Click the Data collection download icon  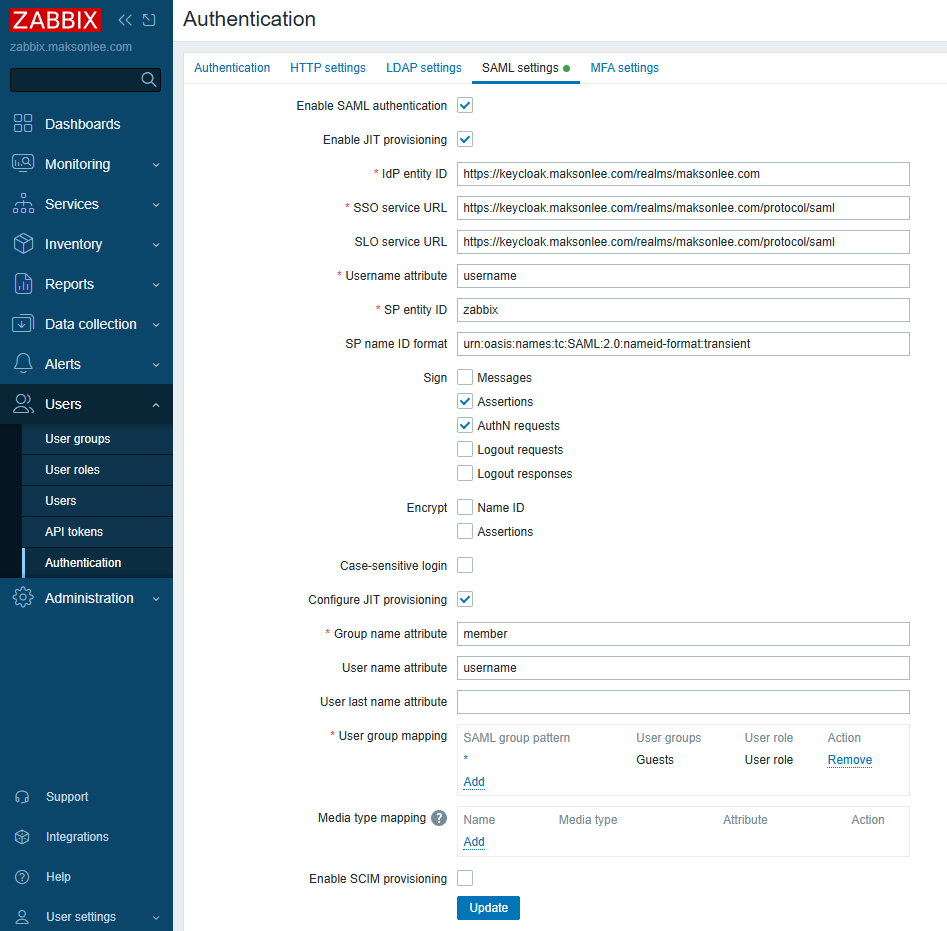tap(23, 324)
